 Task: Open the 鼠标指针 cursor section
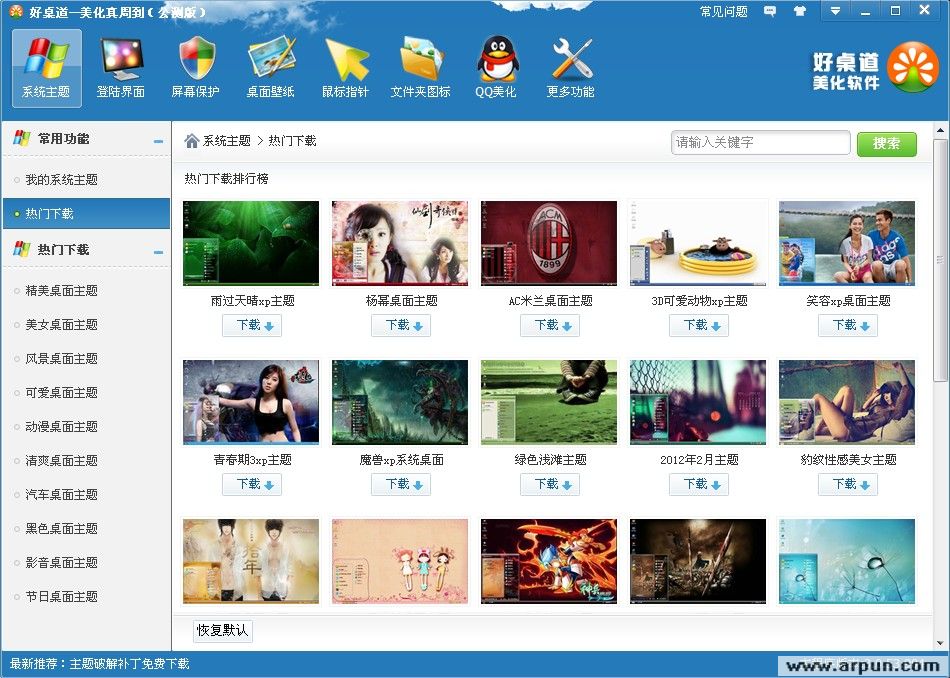(345, 67)
